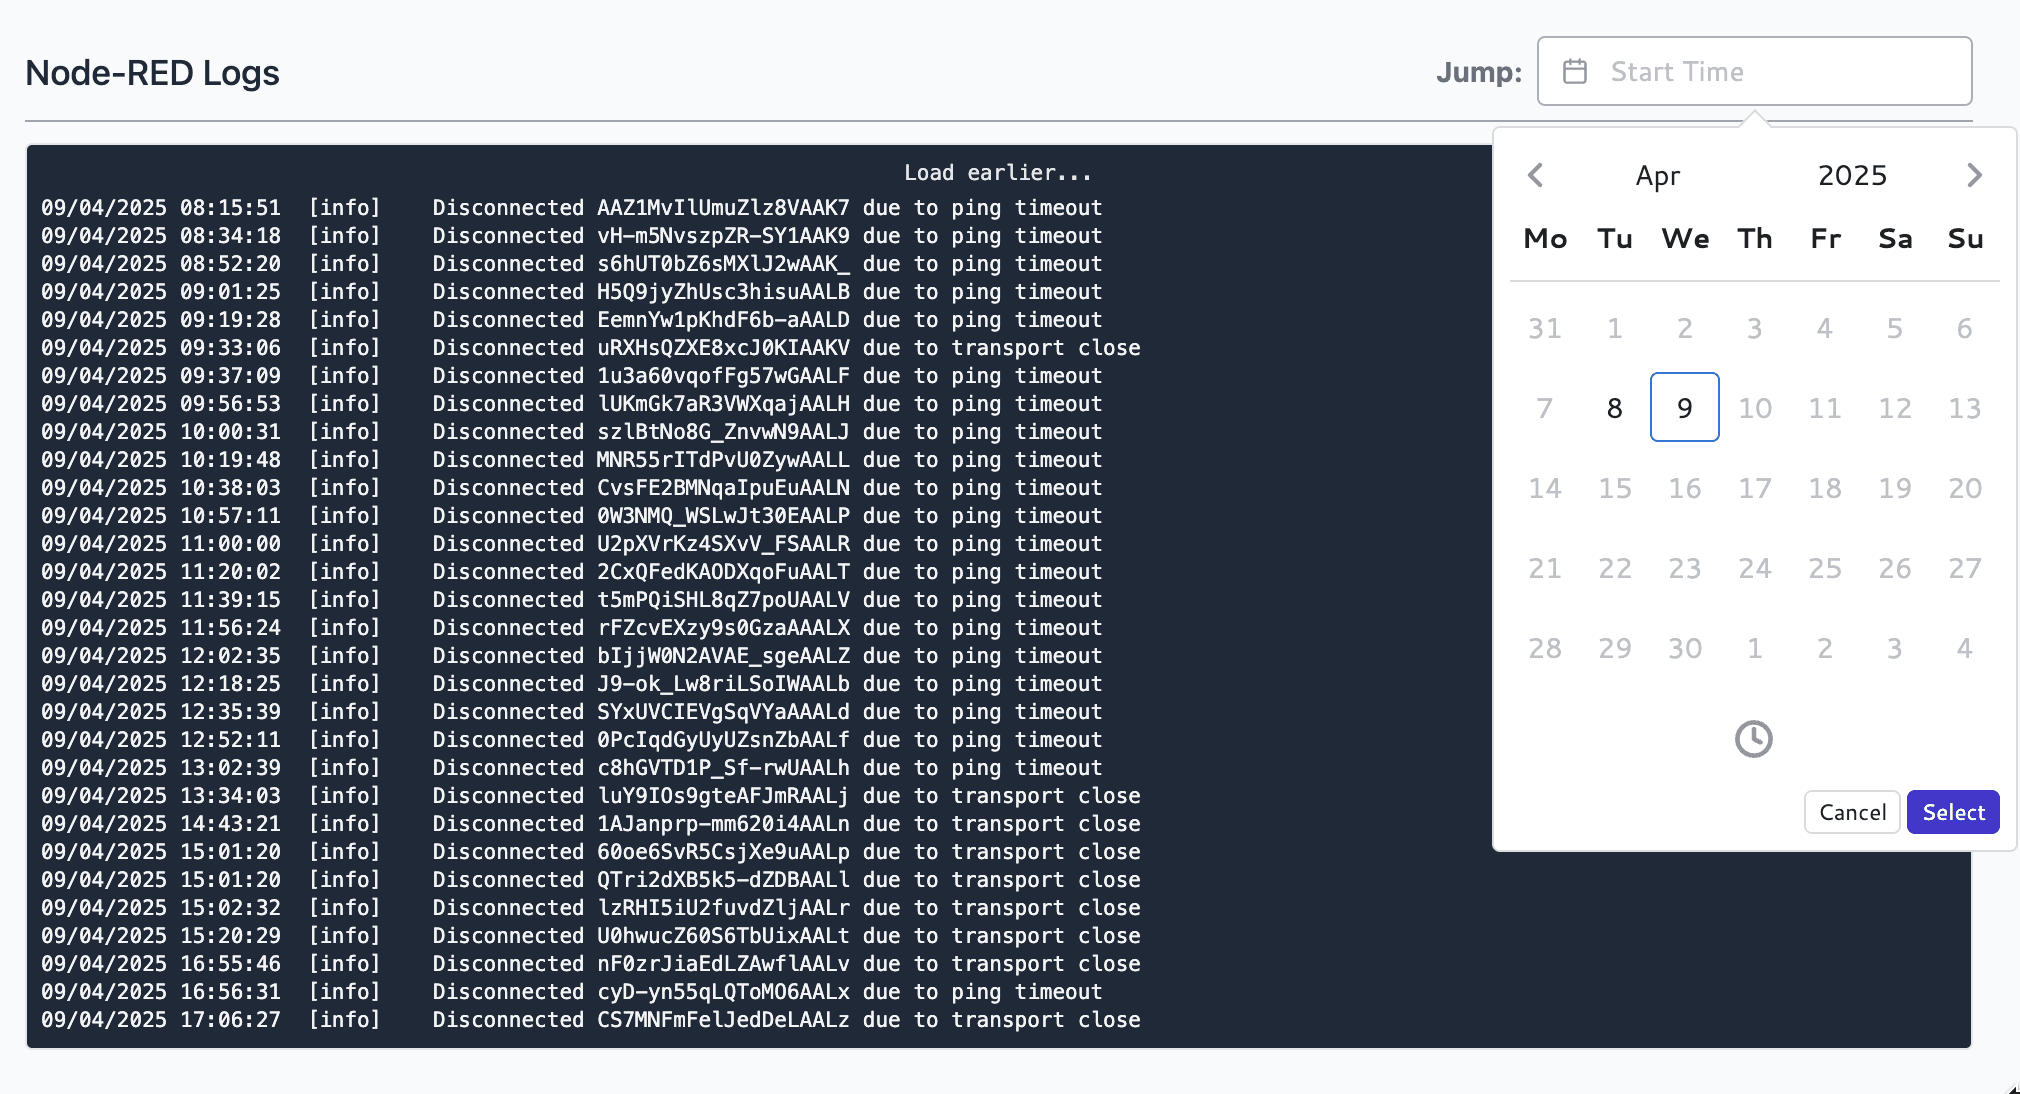This screenshot has height=1094, width=2020.
Task: Open the time picker via clock icon
Action: [x=1754, y=740]
